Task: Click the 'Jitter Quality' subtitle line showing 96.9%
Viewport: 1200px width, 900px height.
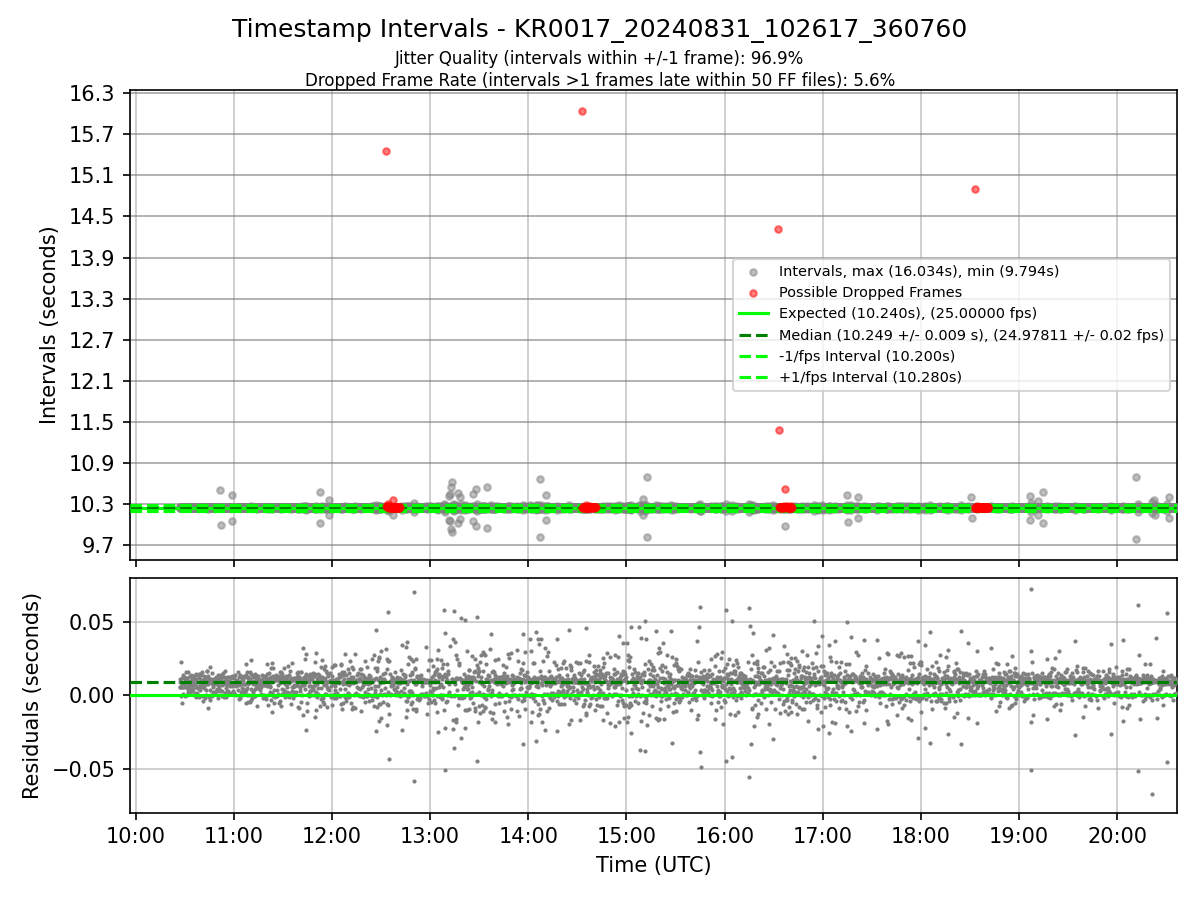Action: (599, 58)
